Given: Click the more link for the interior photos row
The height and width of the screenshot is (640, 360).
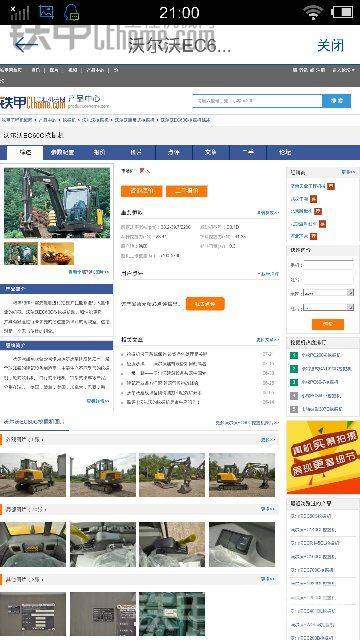Looking at the screenshot, I should point(268,509).
